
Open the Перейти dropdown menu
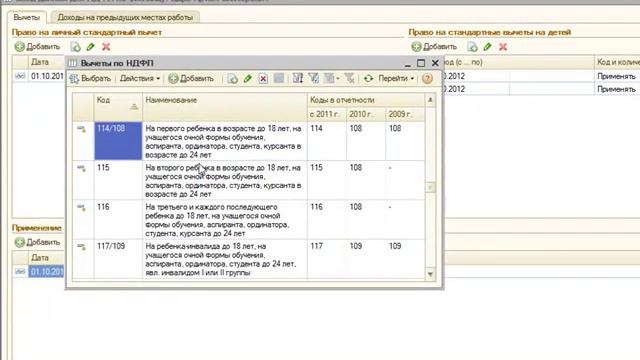click(x=396, y=78)
